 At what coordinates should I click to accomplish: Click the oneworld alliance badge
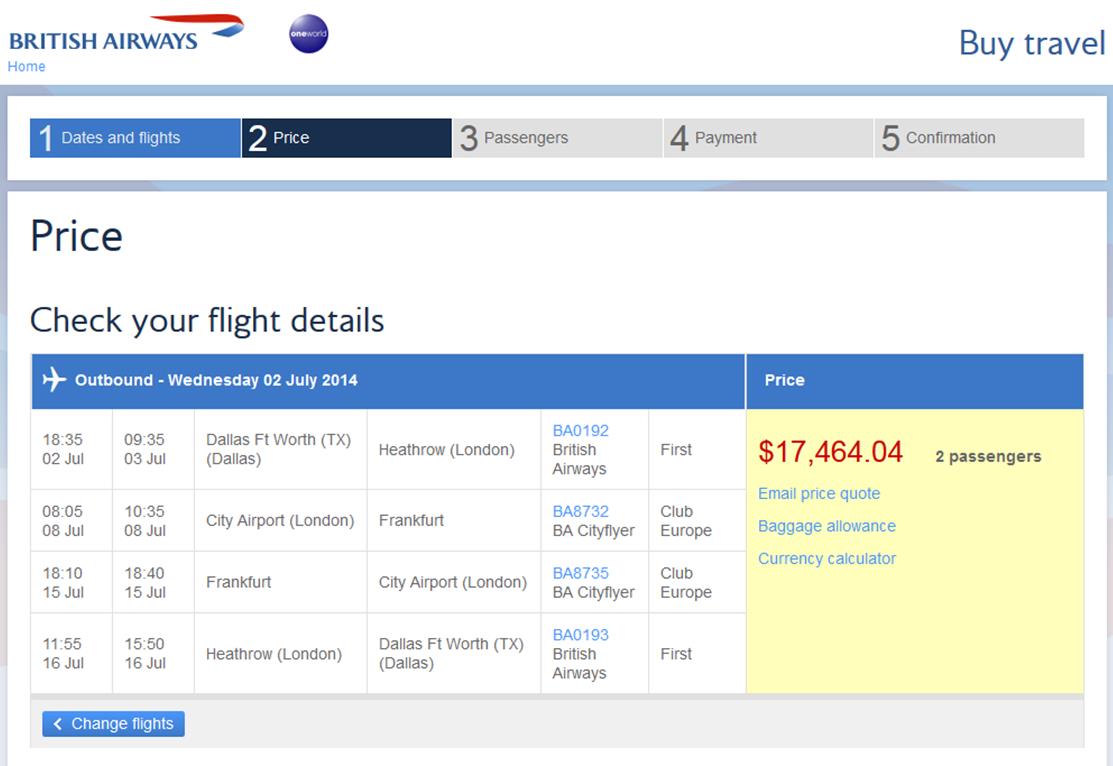(308, 34)
